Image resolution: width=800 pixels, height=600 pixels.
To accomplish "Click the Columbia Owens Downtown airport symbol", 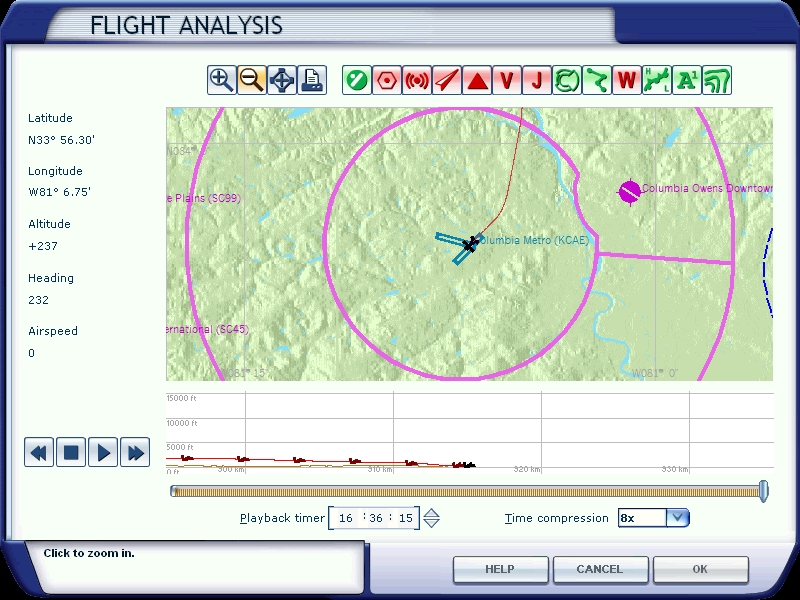I will (630, 192).
